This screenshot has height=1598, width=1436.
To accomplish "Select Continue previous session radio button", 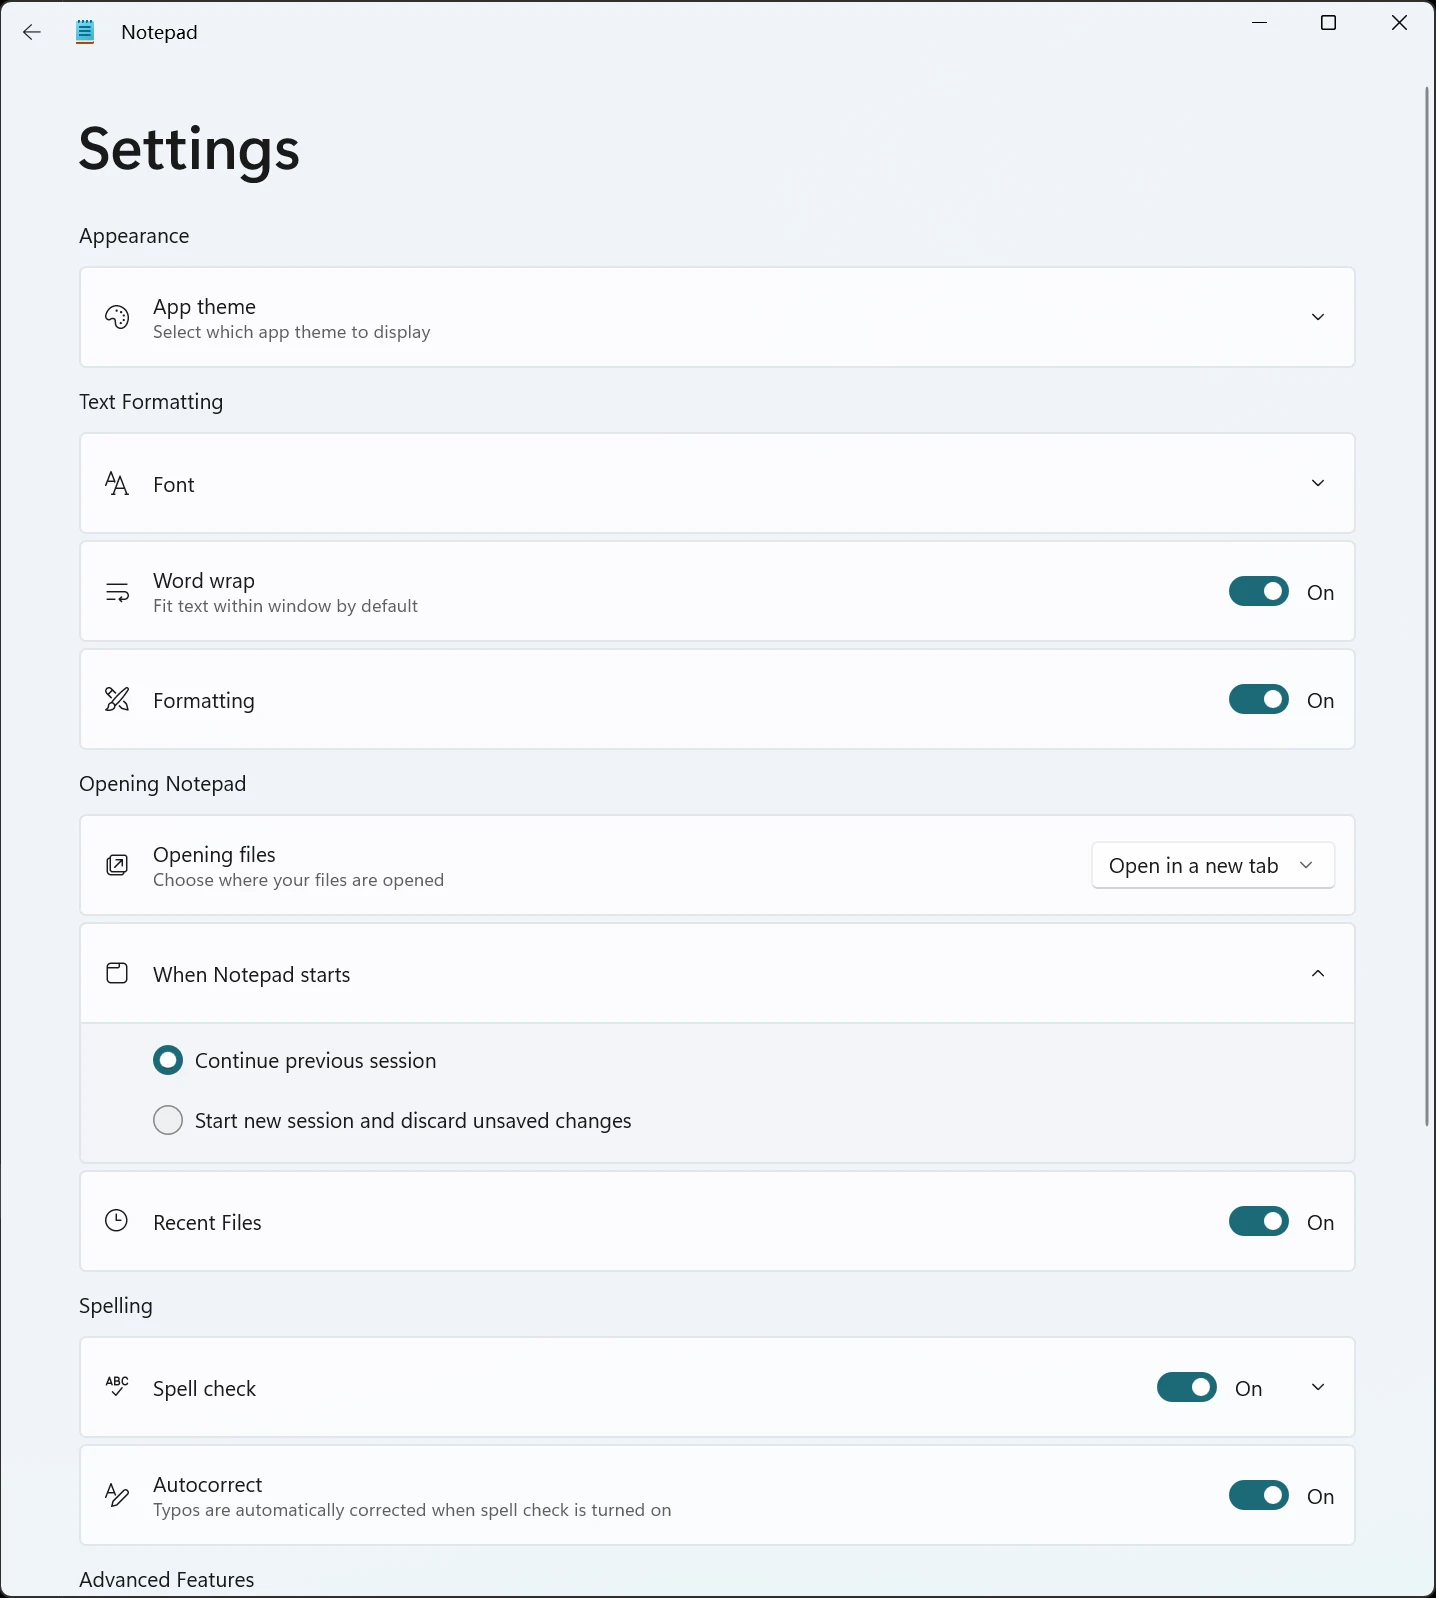I will click(x=168, y=1060).
